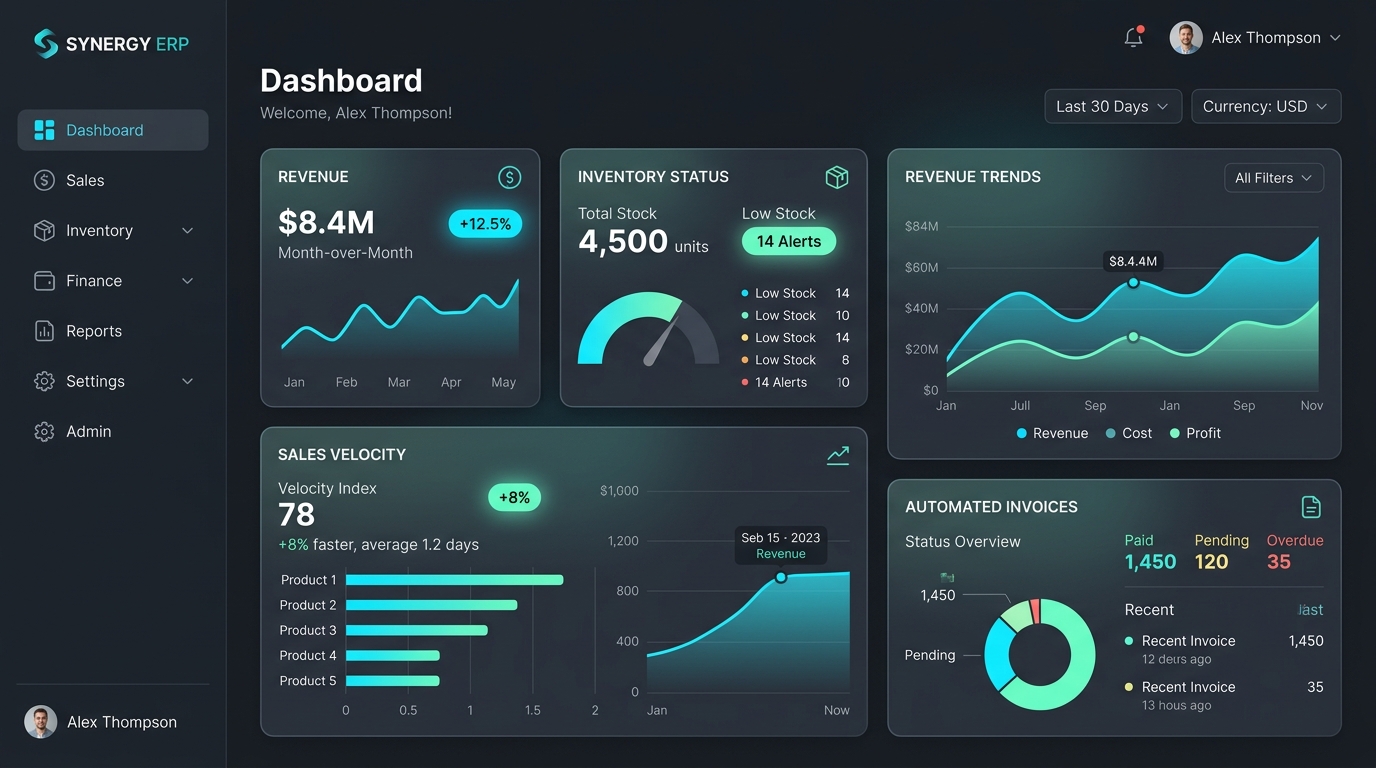Click the box icon on Inventory Status card
This screenshot has height=768, width=1376.
[x=837, y=177]
